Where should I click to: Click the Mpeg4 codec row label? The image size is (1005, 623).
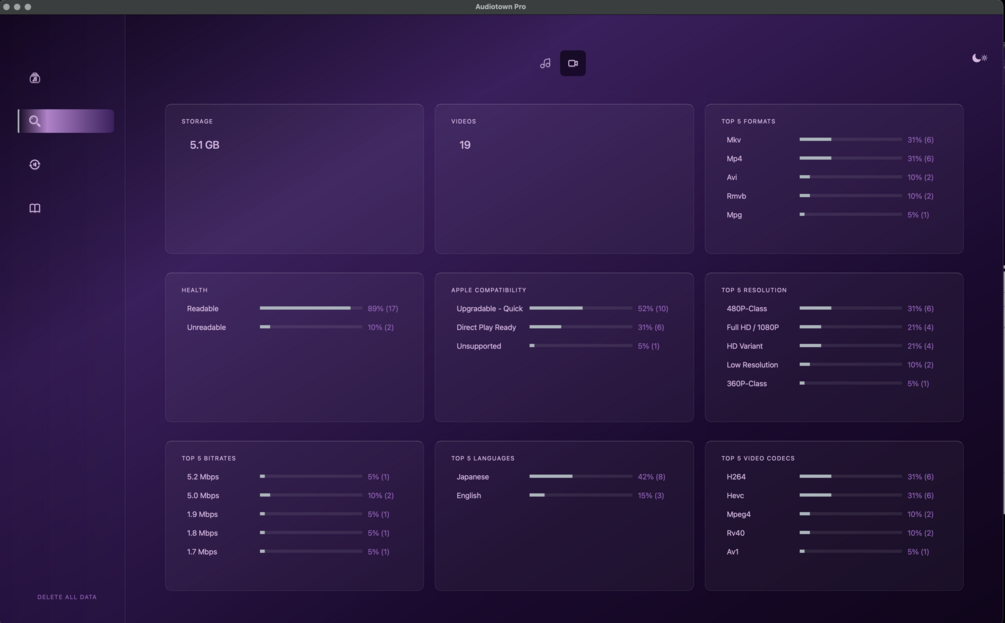tap(738, 514)
